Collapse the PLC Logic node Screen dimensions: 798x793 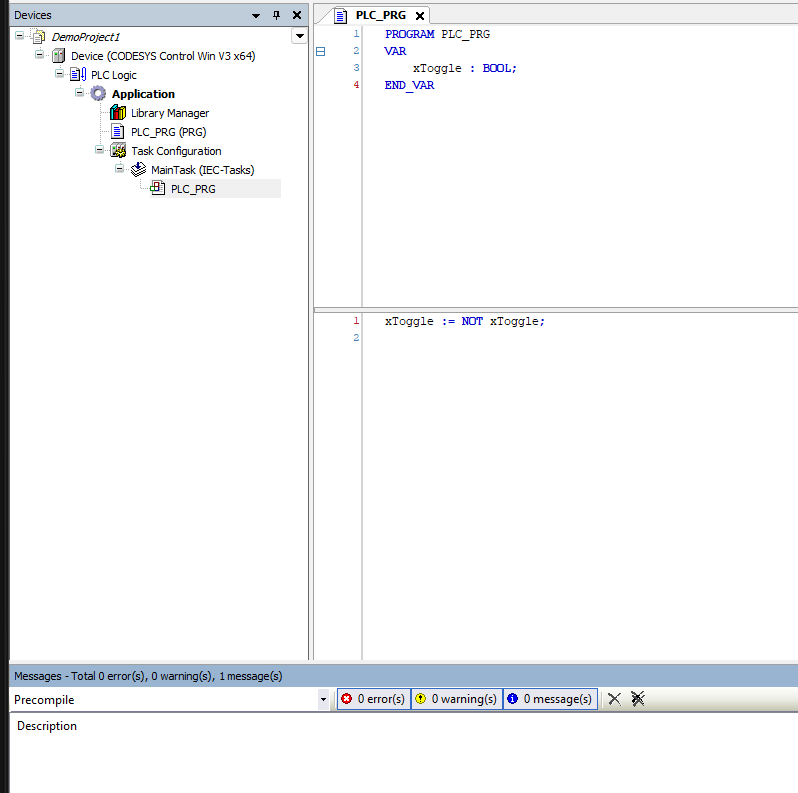click(x=60, y=74)
